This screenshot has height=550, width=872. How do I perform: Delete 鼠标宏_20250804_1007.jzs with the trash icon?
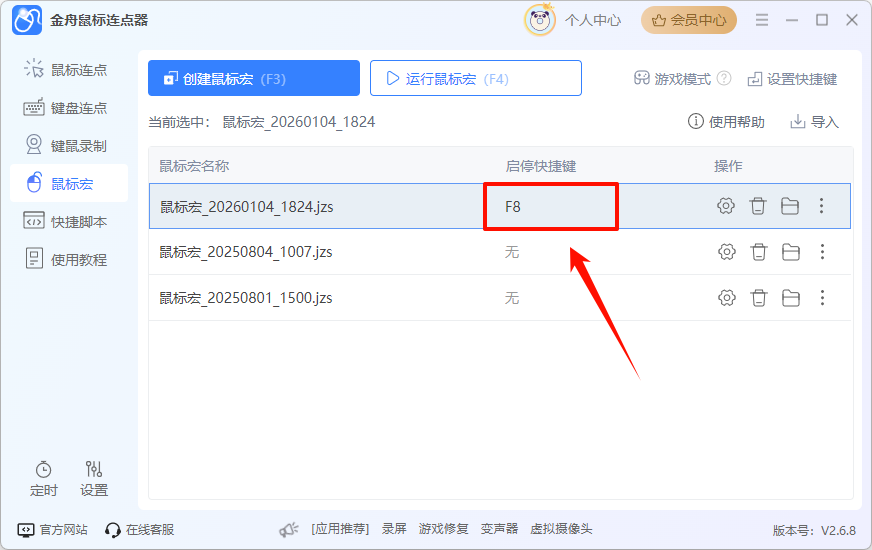tap(759, 252)
